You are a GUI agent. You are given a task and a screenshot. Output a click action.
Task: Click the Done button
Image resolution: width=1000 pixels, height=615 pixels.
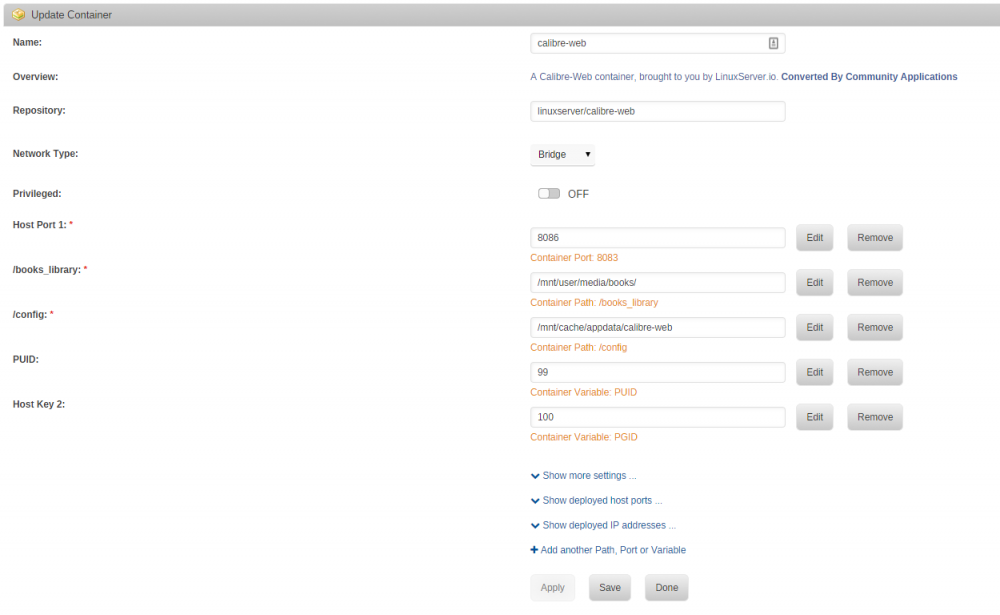666,588
